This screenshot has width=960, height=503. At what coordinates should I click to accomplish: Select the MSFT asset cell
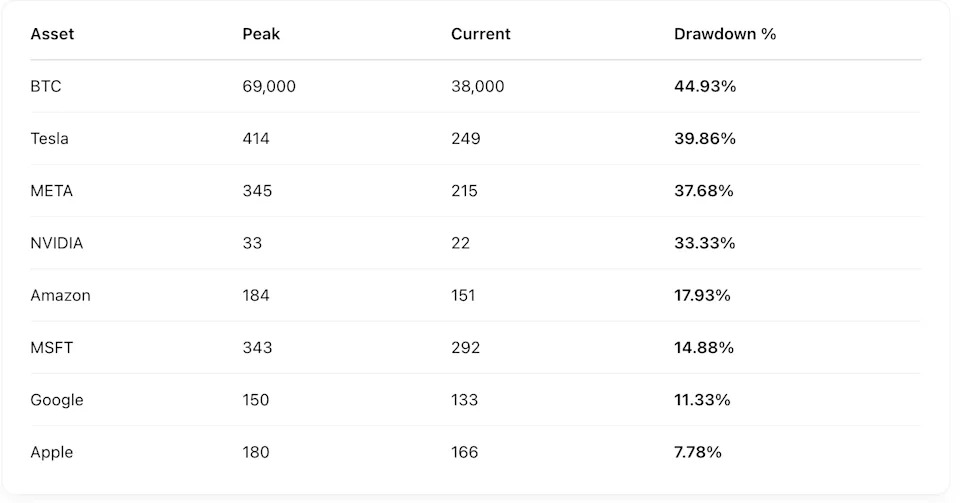[51, 348]
